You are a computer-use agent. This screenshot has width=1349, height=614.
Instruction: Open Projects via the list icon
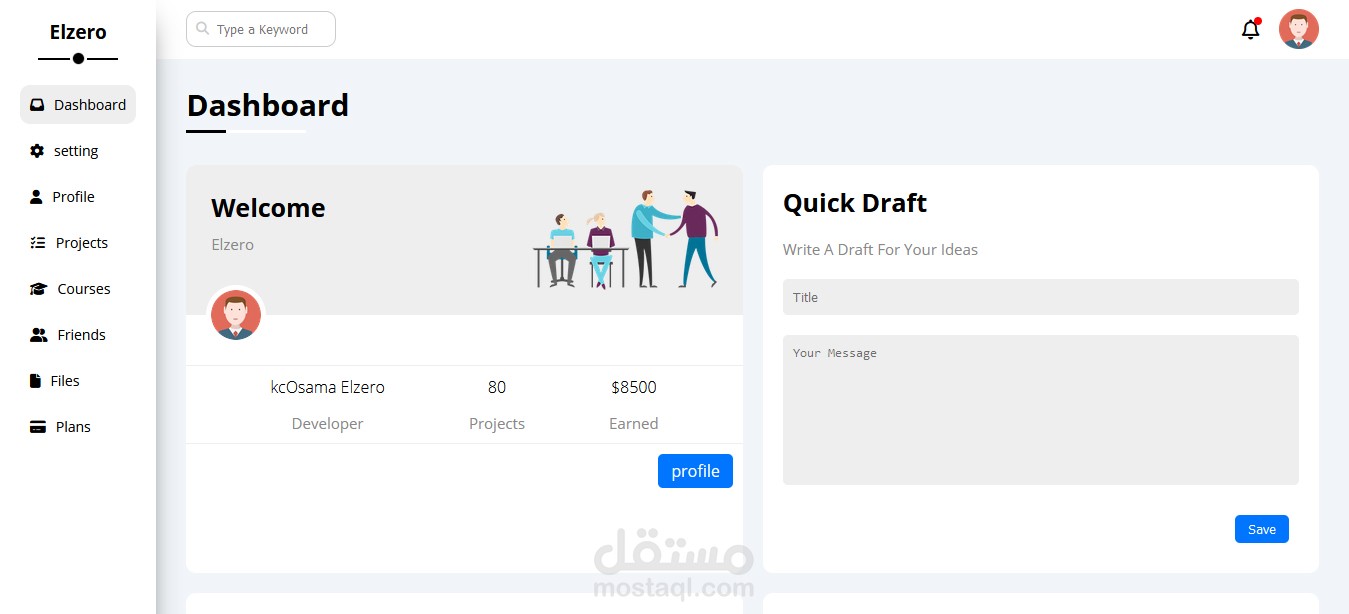[37, 242]
